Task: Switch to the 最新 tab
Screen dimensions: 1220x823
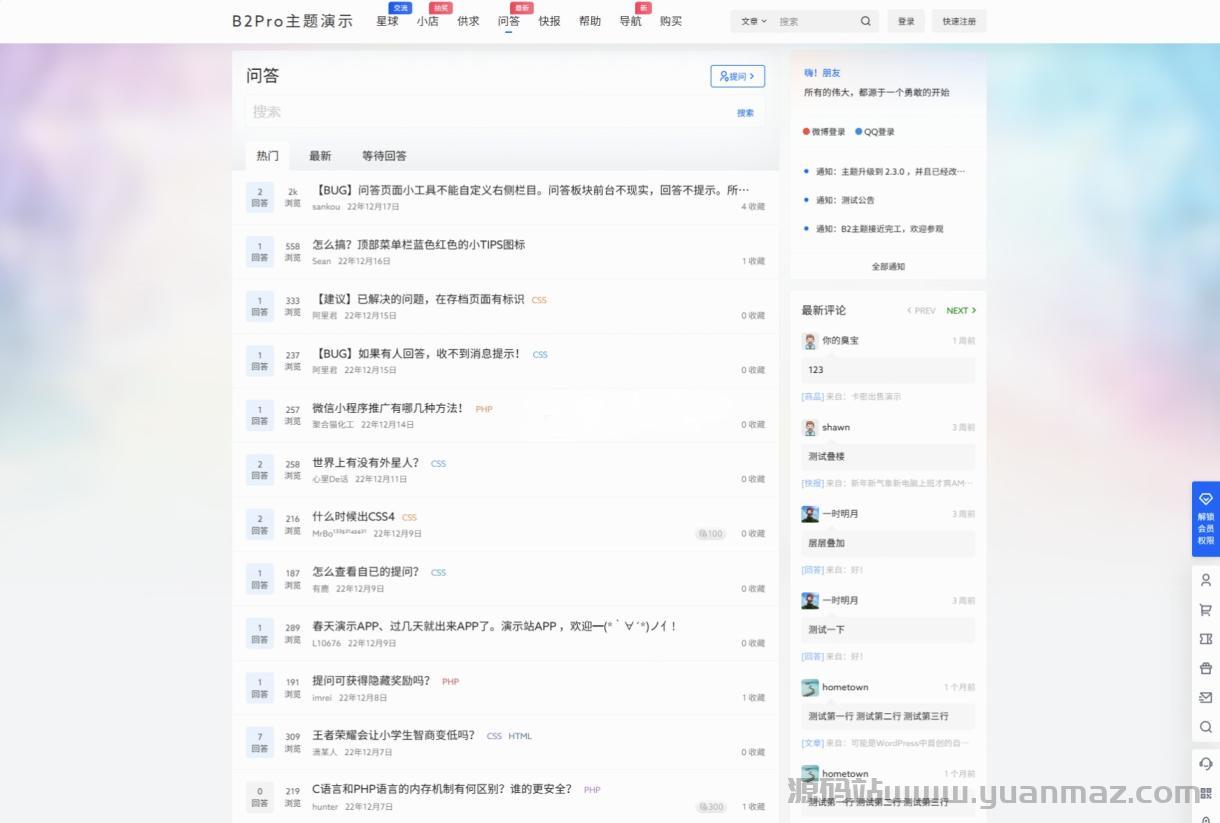Action: coord(320,156)
